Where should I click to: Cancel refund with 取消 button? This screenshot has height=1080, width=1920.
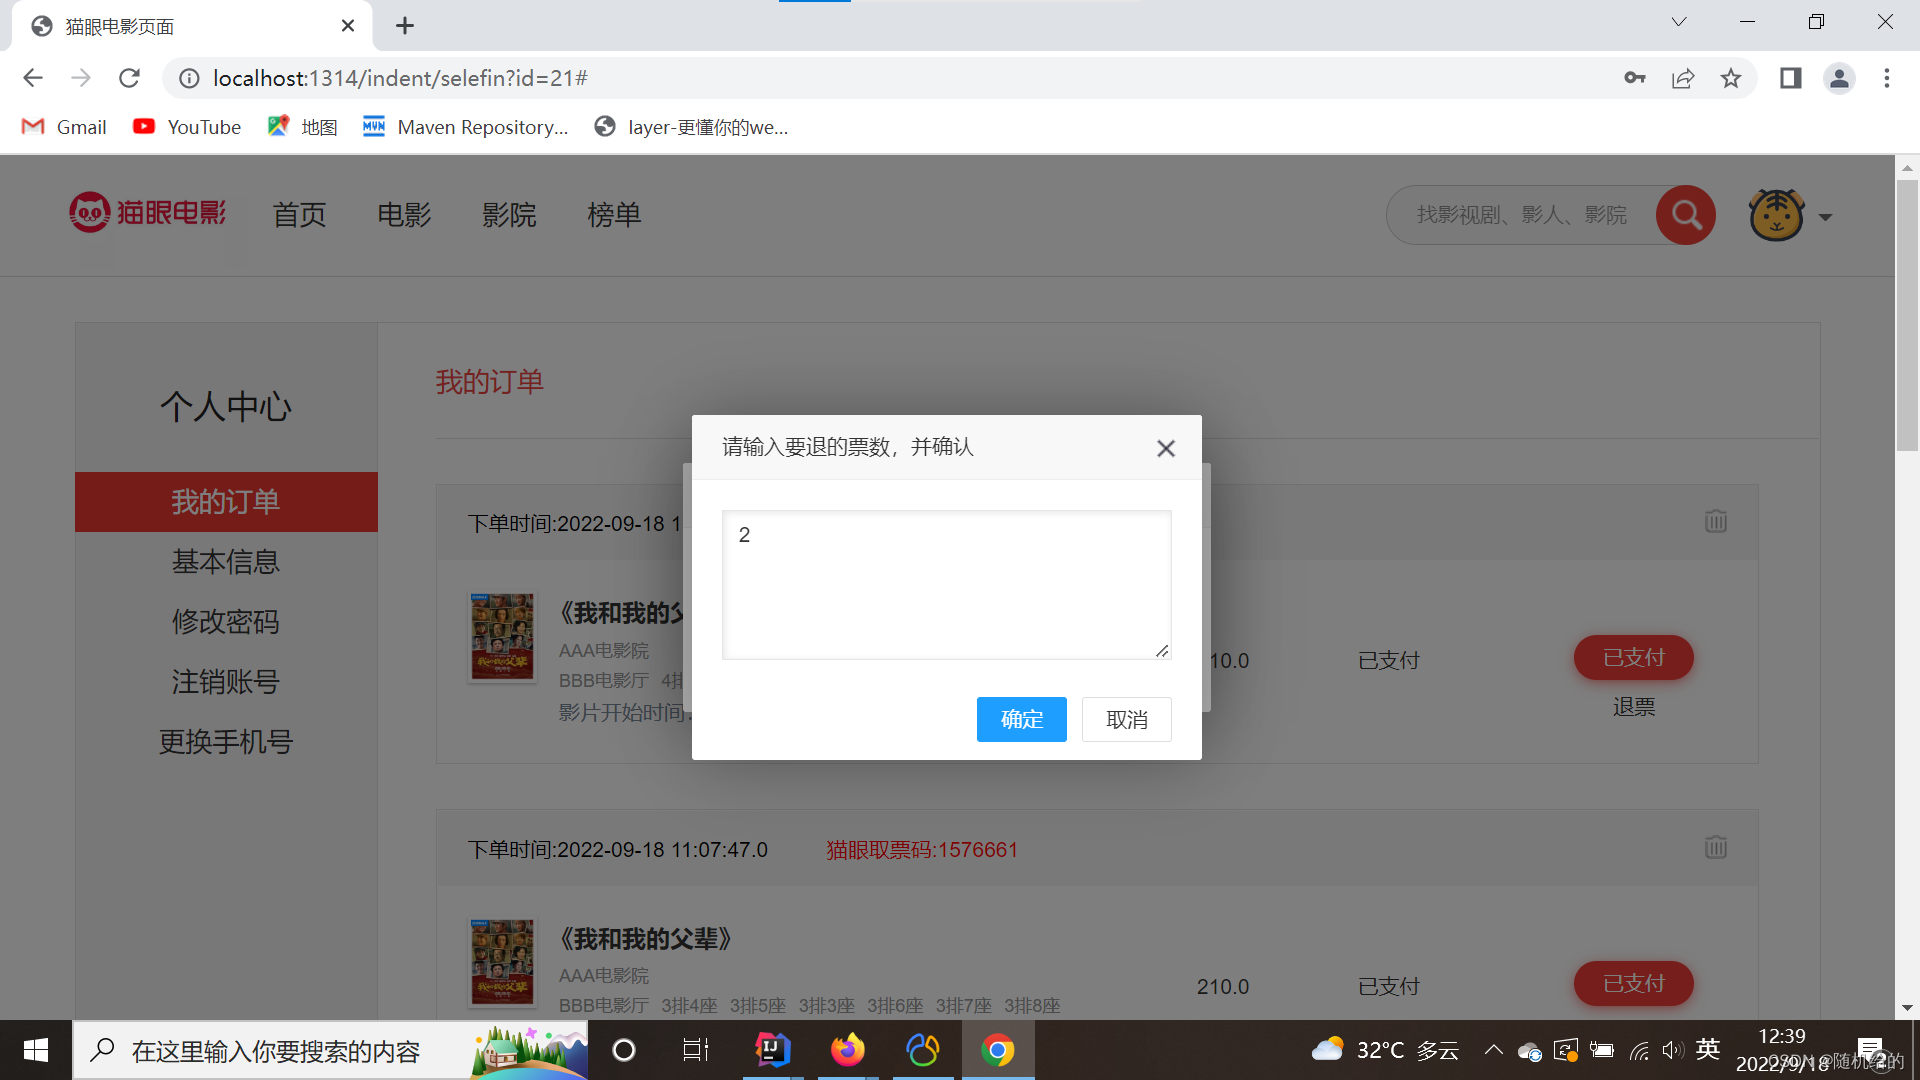pyautogui.click(x=1126, y=719)
